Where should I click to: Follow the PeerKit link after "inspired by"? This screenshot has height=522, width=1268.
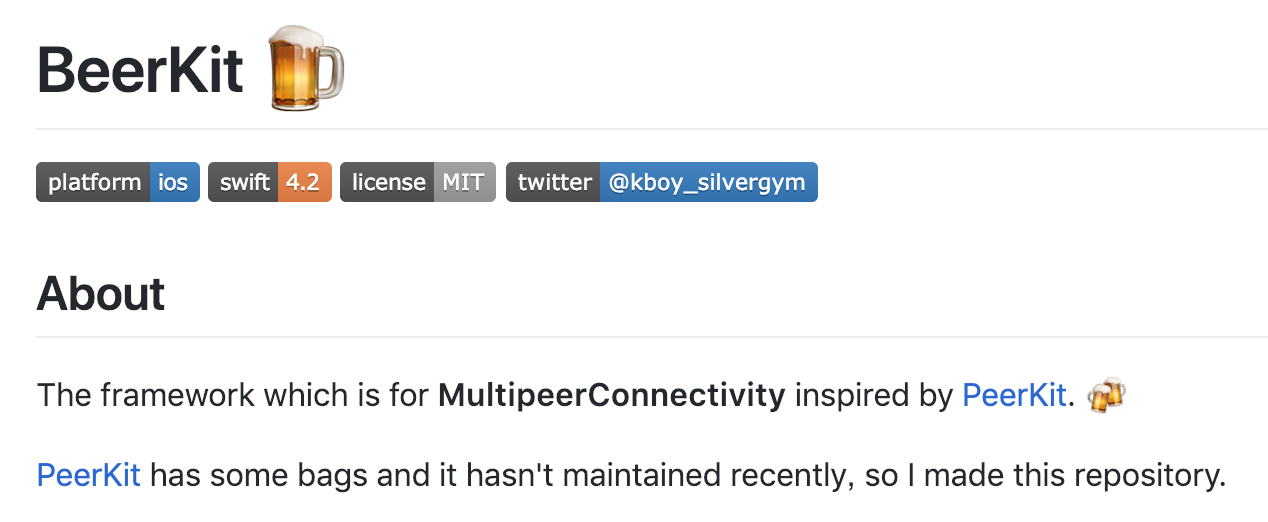click(1014, 396)
